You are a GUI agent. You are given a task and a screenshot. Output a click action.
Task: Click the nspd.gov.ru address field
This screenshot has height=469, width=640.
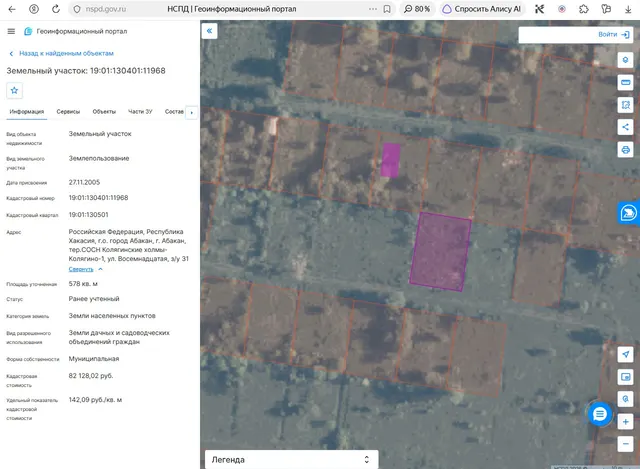(x=105, y=9)
